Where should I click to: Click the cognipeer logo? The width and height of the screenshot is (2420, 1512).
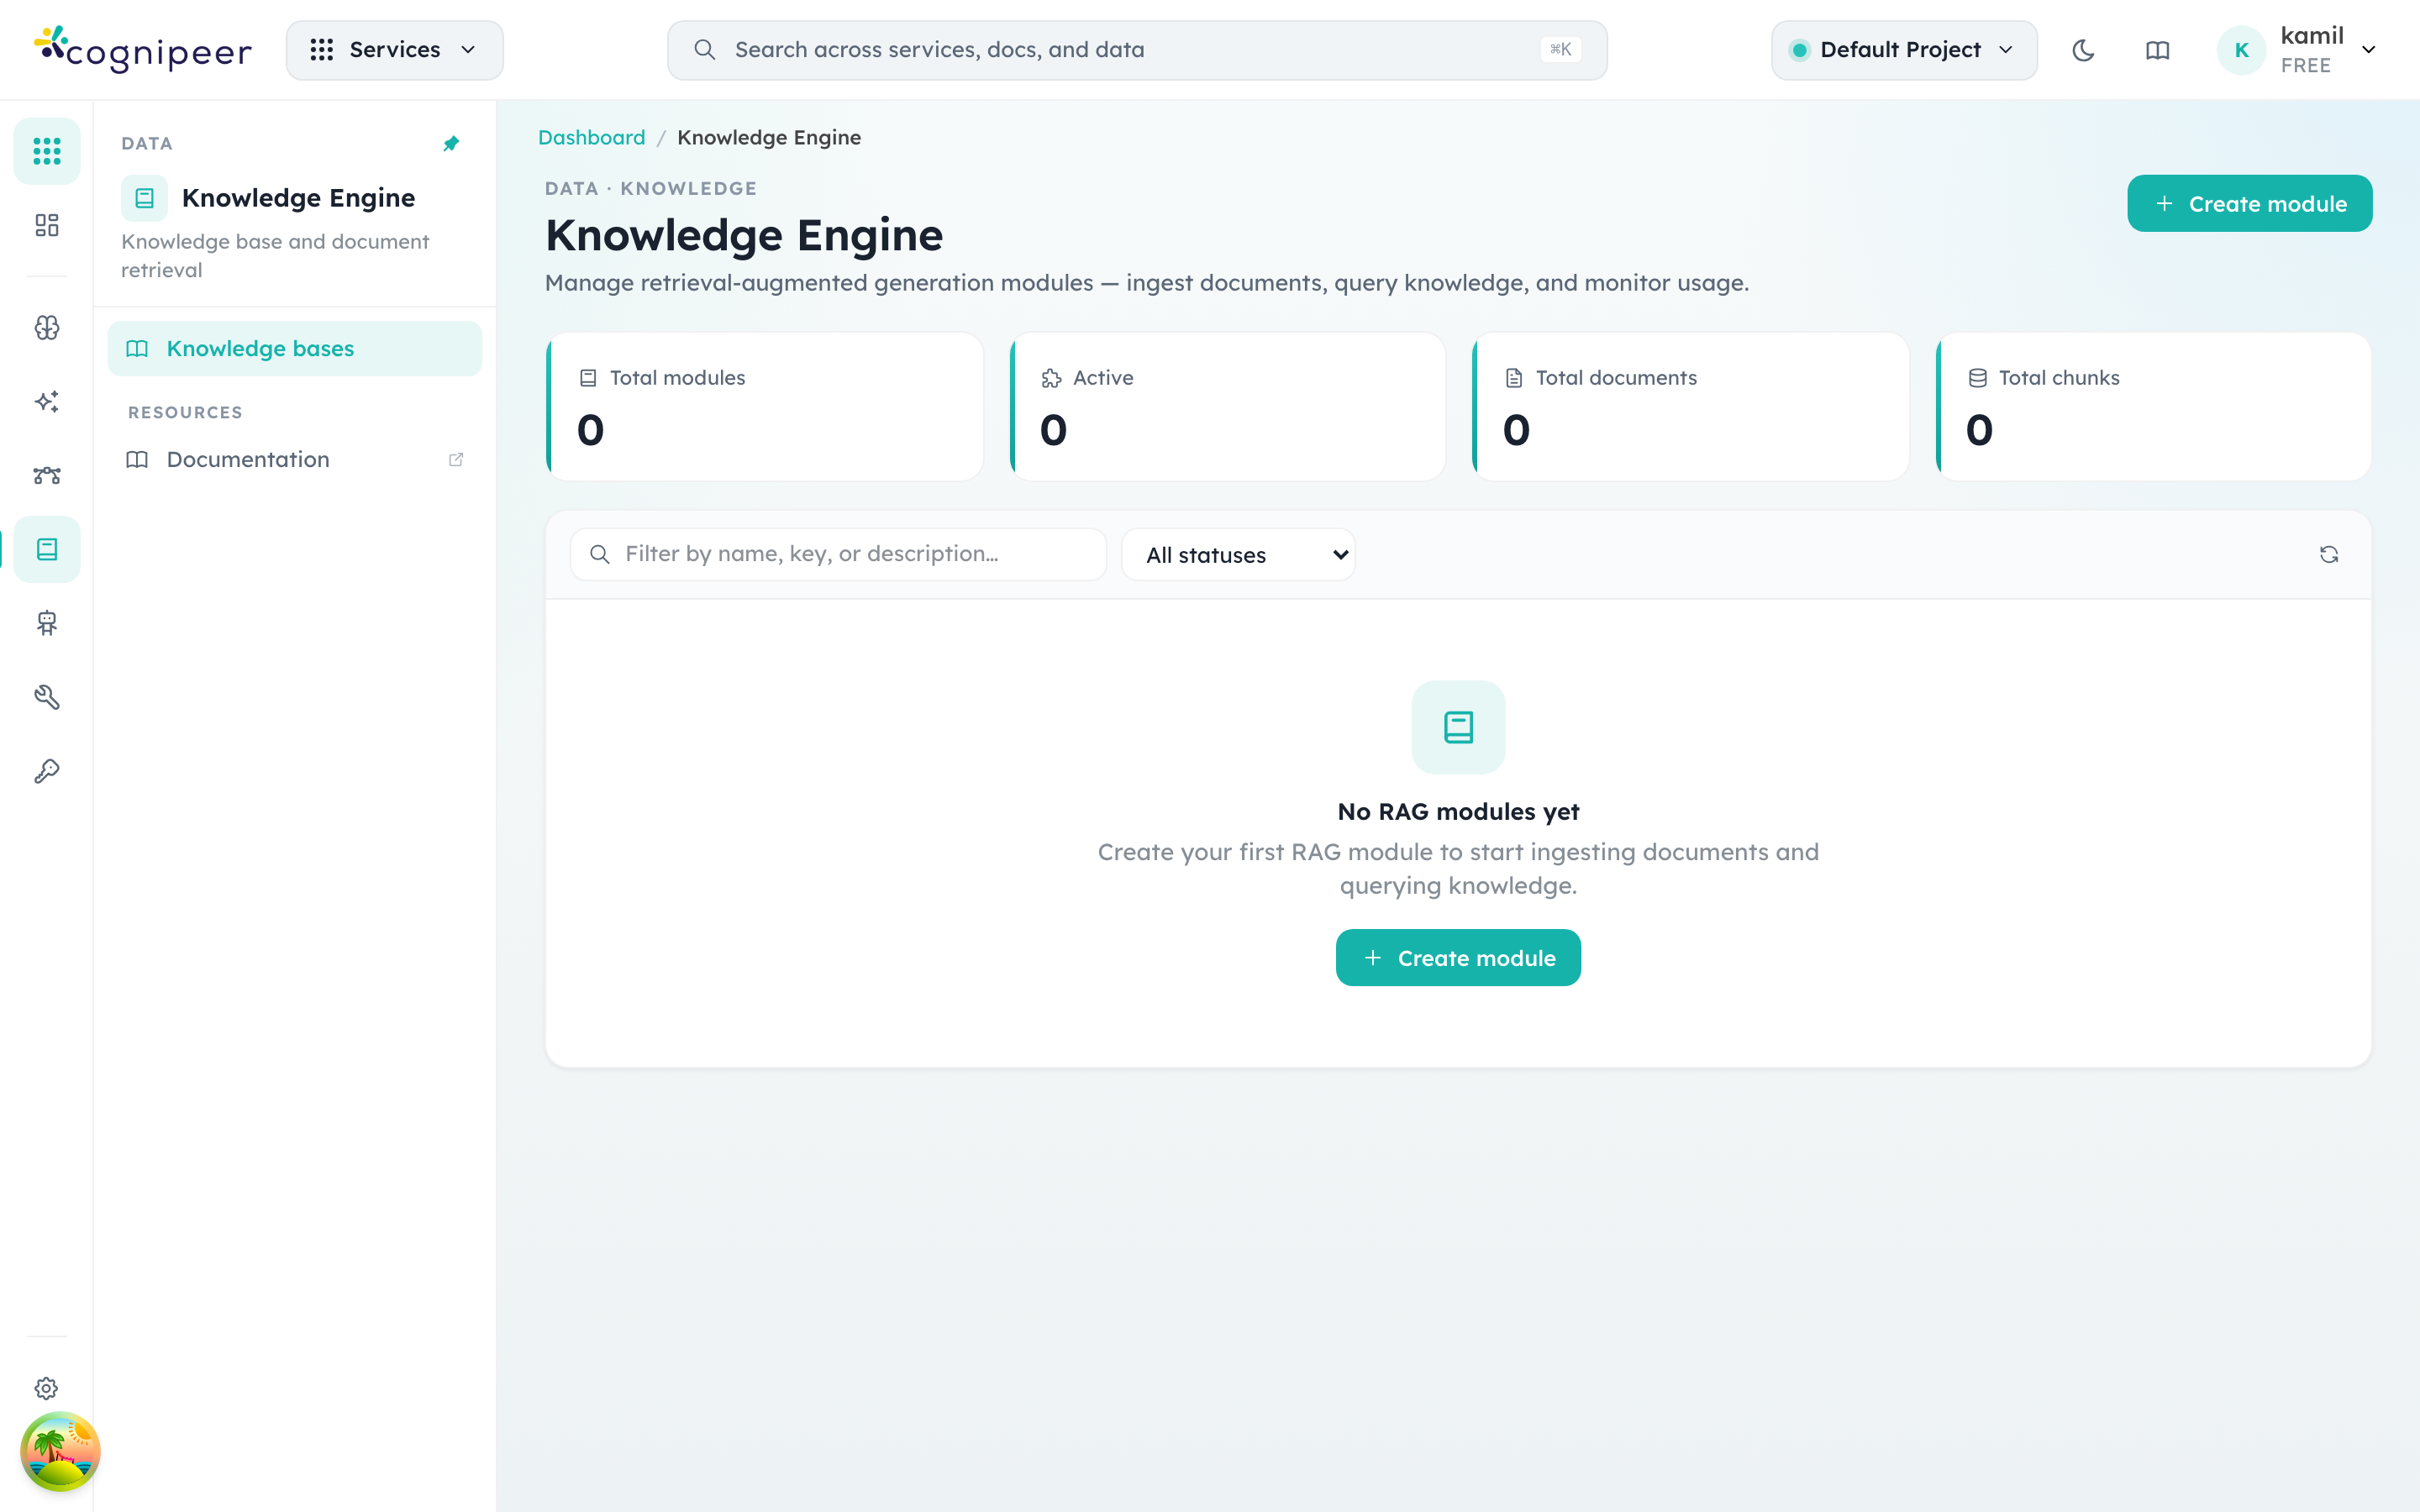point(142,49)
